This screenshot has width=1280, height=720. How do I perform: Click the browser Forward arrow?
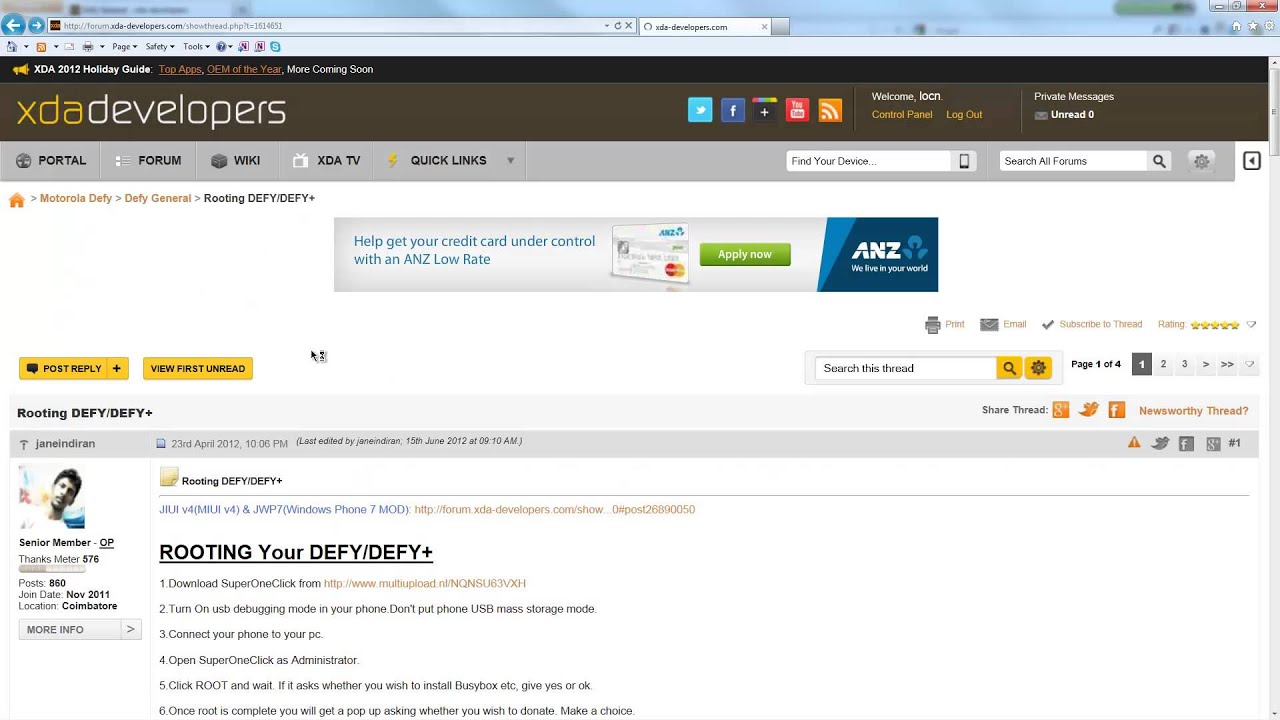[37, 25]
